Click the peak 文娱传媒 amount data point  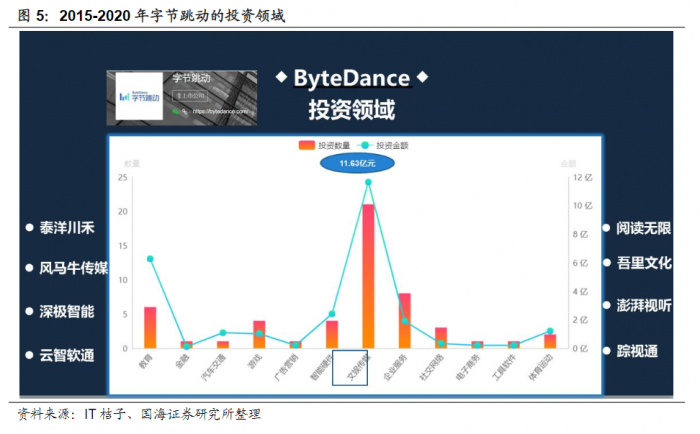tap(368, 182)
